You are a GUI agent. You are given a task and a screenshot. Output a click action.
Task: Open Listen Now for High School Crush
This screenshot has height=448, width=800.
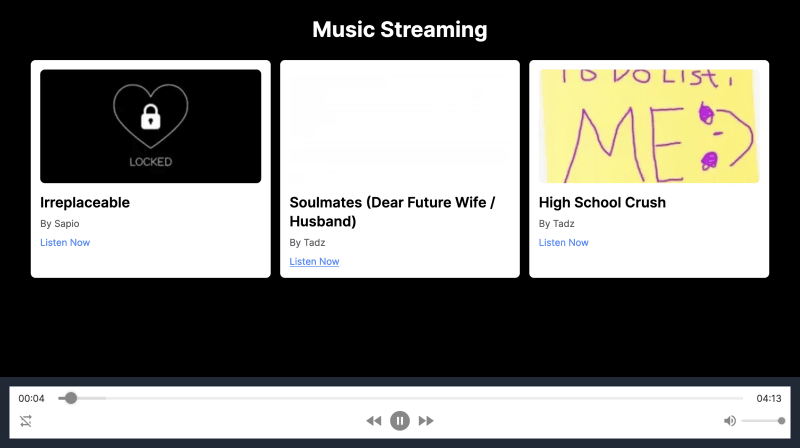(x=563, y=242)
